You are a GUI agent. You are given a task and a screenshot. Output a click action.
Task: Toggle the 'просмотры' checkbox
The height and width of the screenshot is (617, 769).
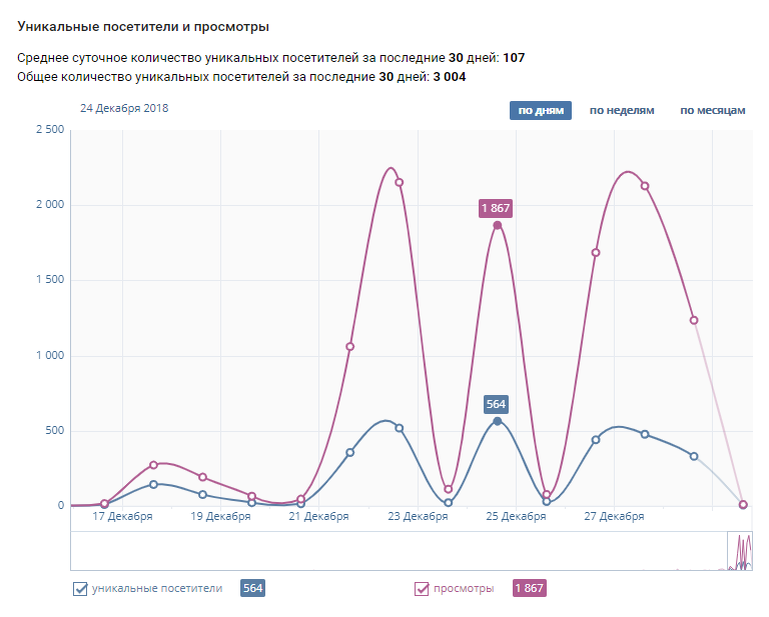pos(422,589)
